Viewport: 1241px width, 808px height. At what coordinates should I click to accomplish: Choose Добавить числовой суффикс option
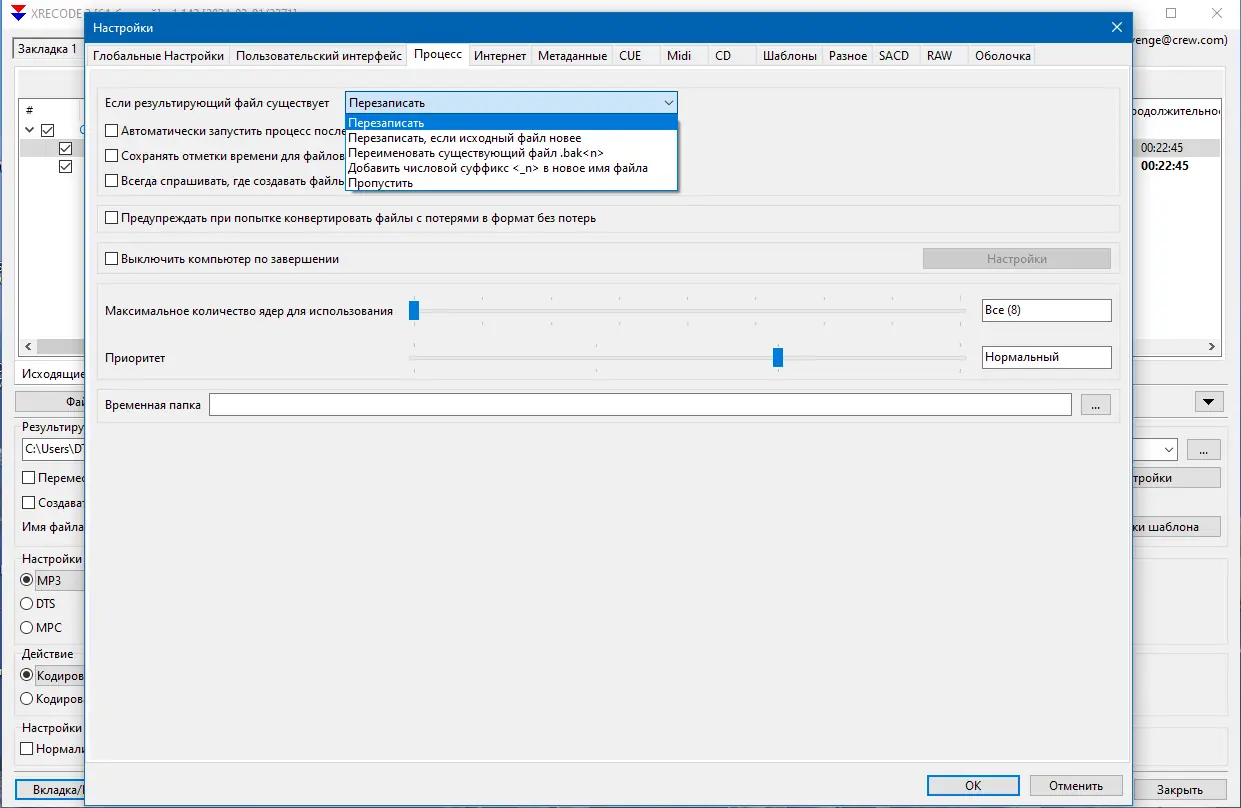coord(511,168)
